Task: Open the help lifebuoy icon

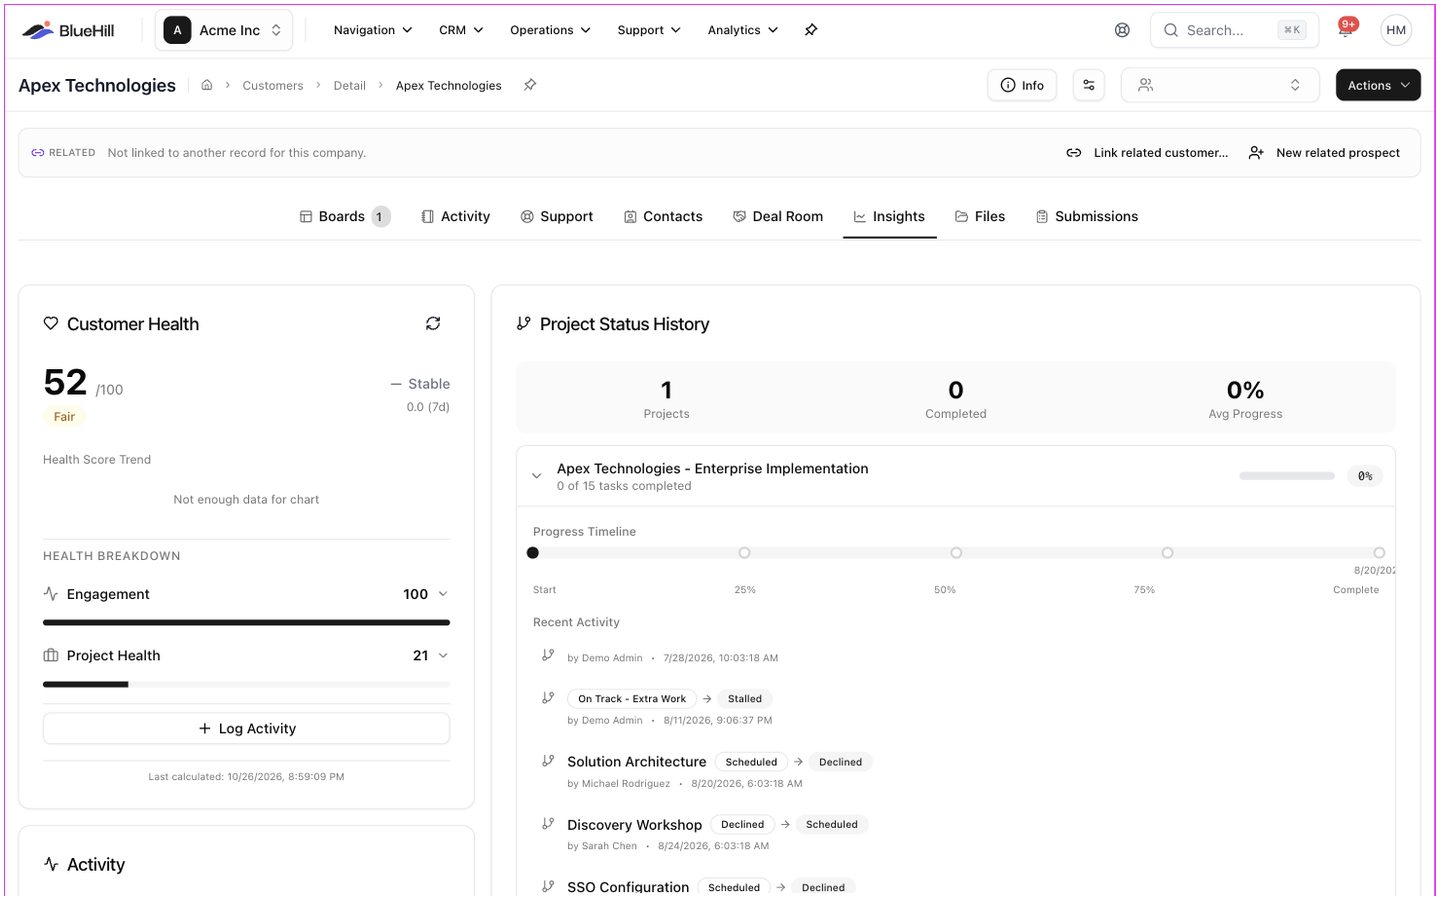Action: [1122, 30]
